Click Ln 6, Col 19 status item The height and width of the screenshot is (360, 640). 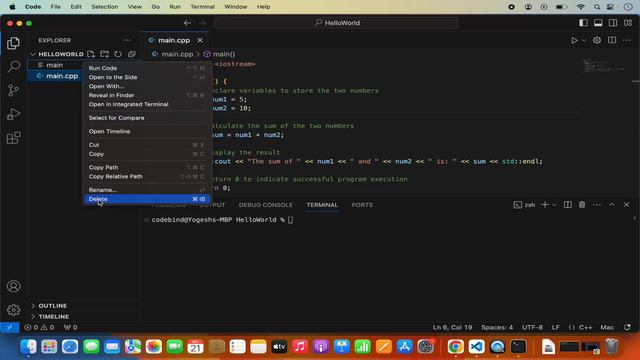pos(452,327)
